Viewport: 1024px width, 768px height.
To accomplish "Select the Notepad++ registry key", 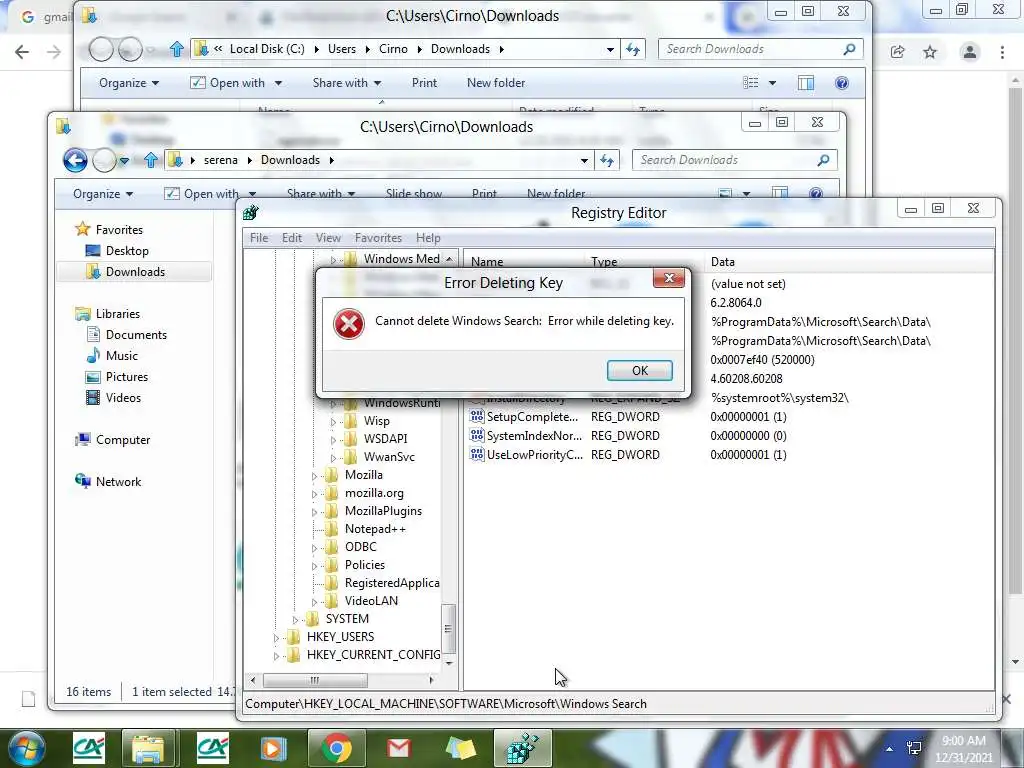I will click(x=375, y=529).
